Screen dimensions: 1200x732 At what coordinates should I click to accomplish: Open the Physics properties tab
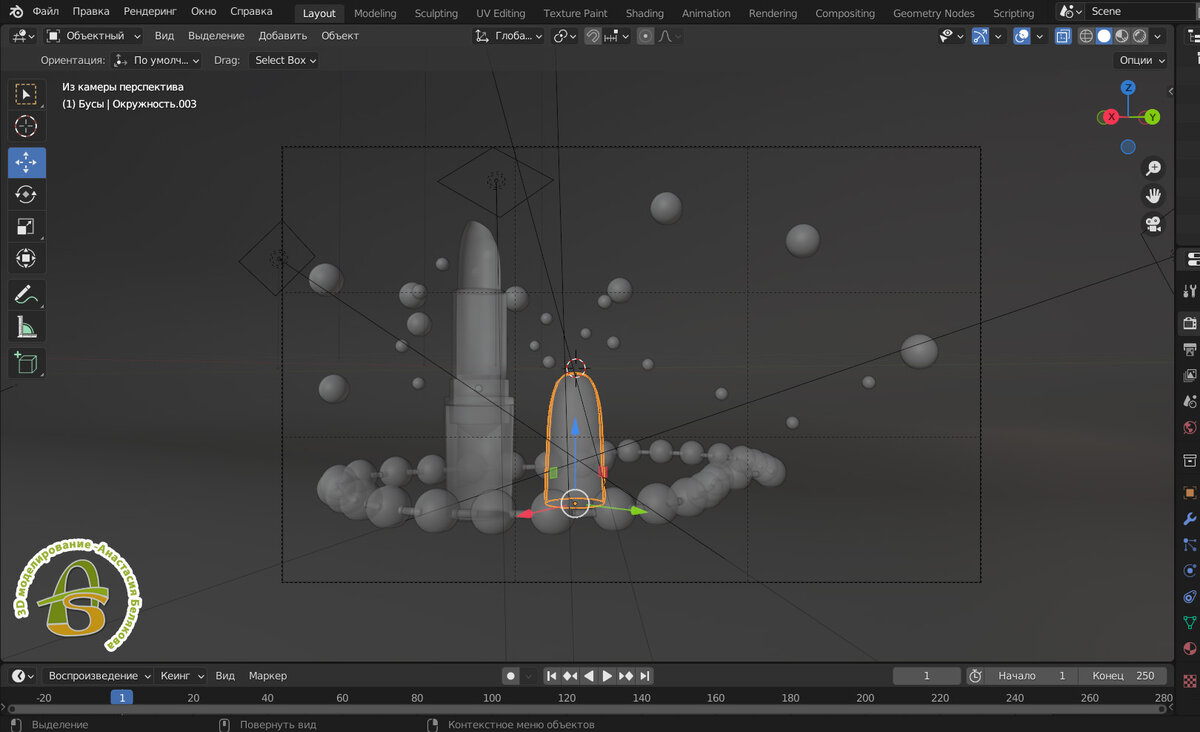click(1190, 571)
